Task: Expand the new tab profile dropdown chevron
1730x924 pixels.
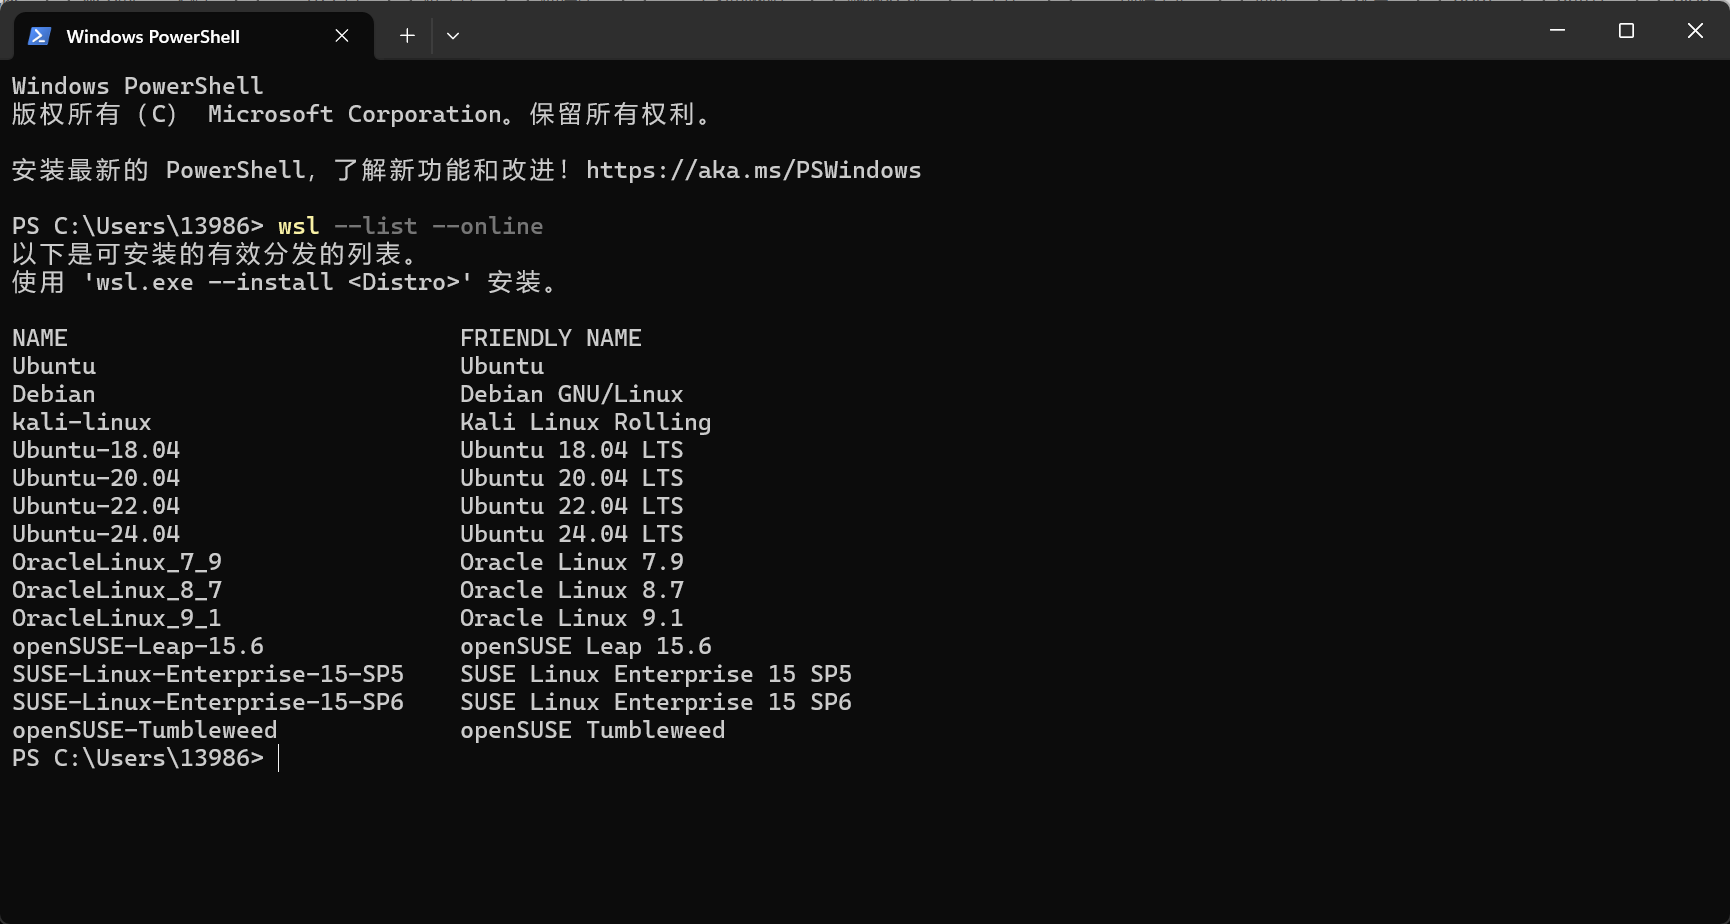Action: coord(453,36)
